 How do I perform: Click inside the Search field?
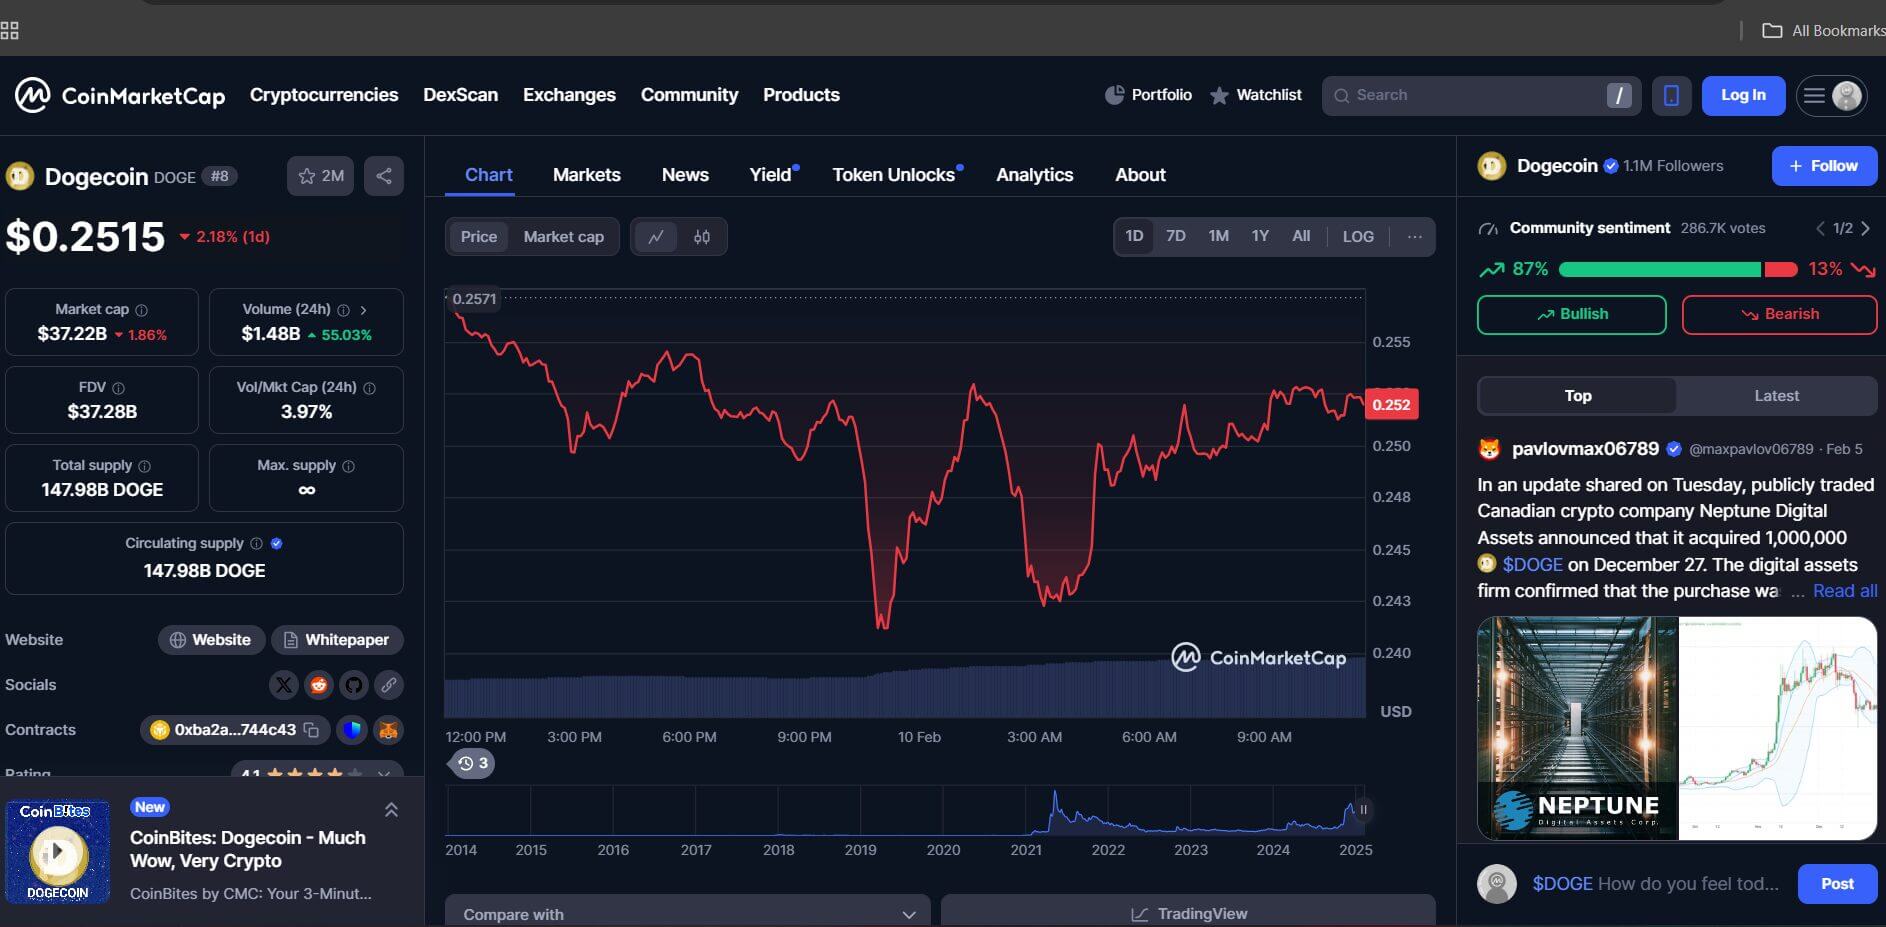click(1470, 95)
